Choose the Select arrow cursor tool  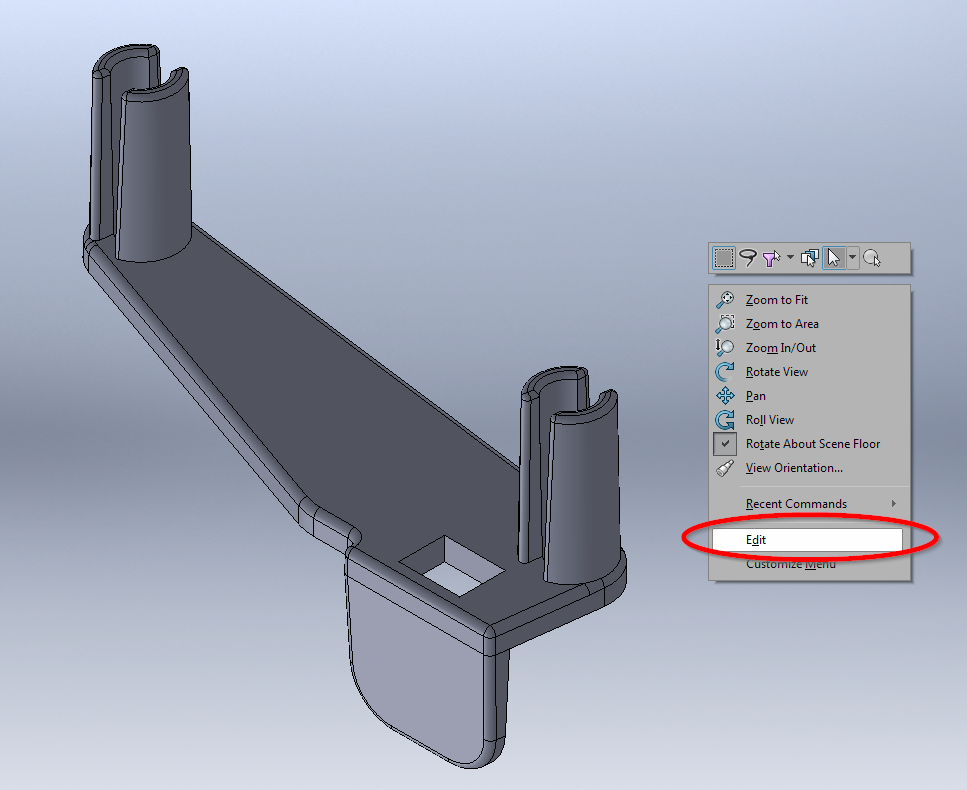[834, 258]
